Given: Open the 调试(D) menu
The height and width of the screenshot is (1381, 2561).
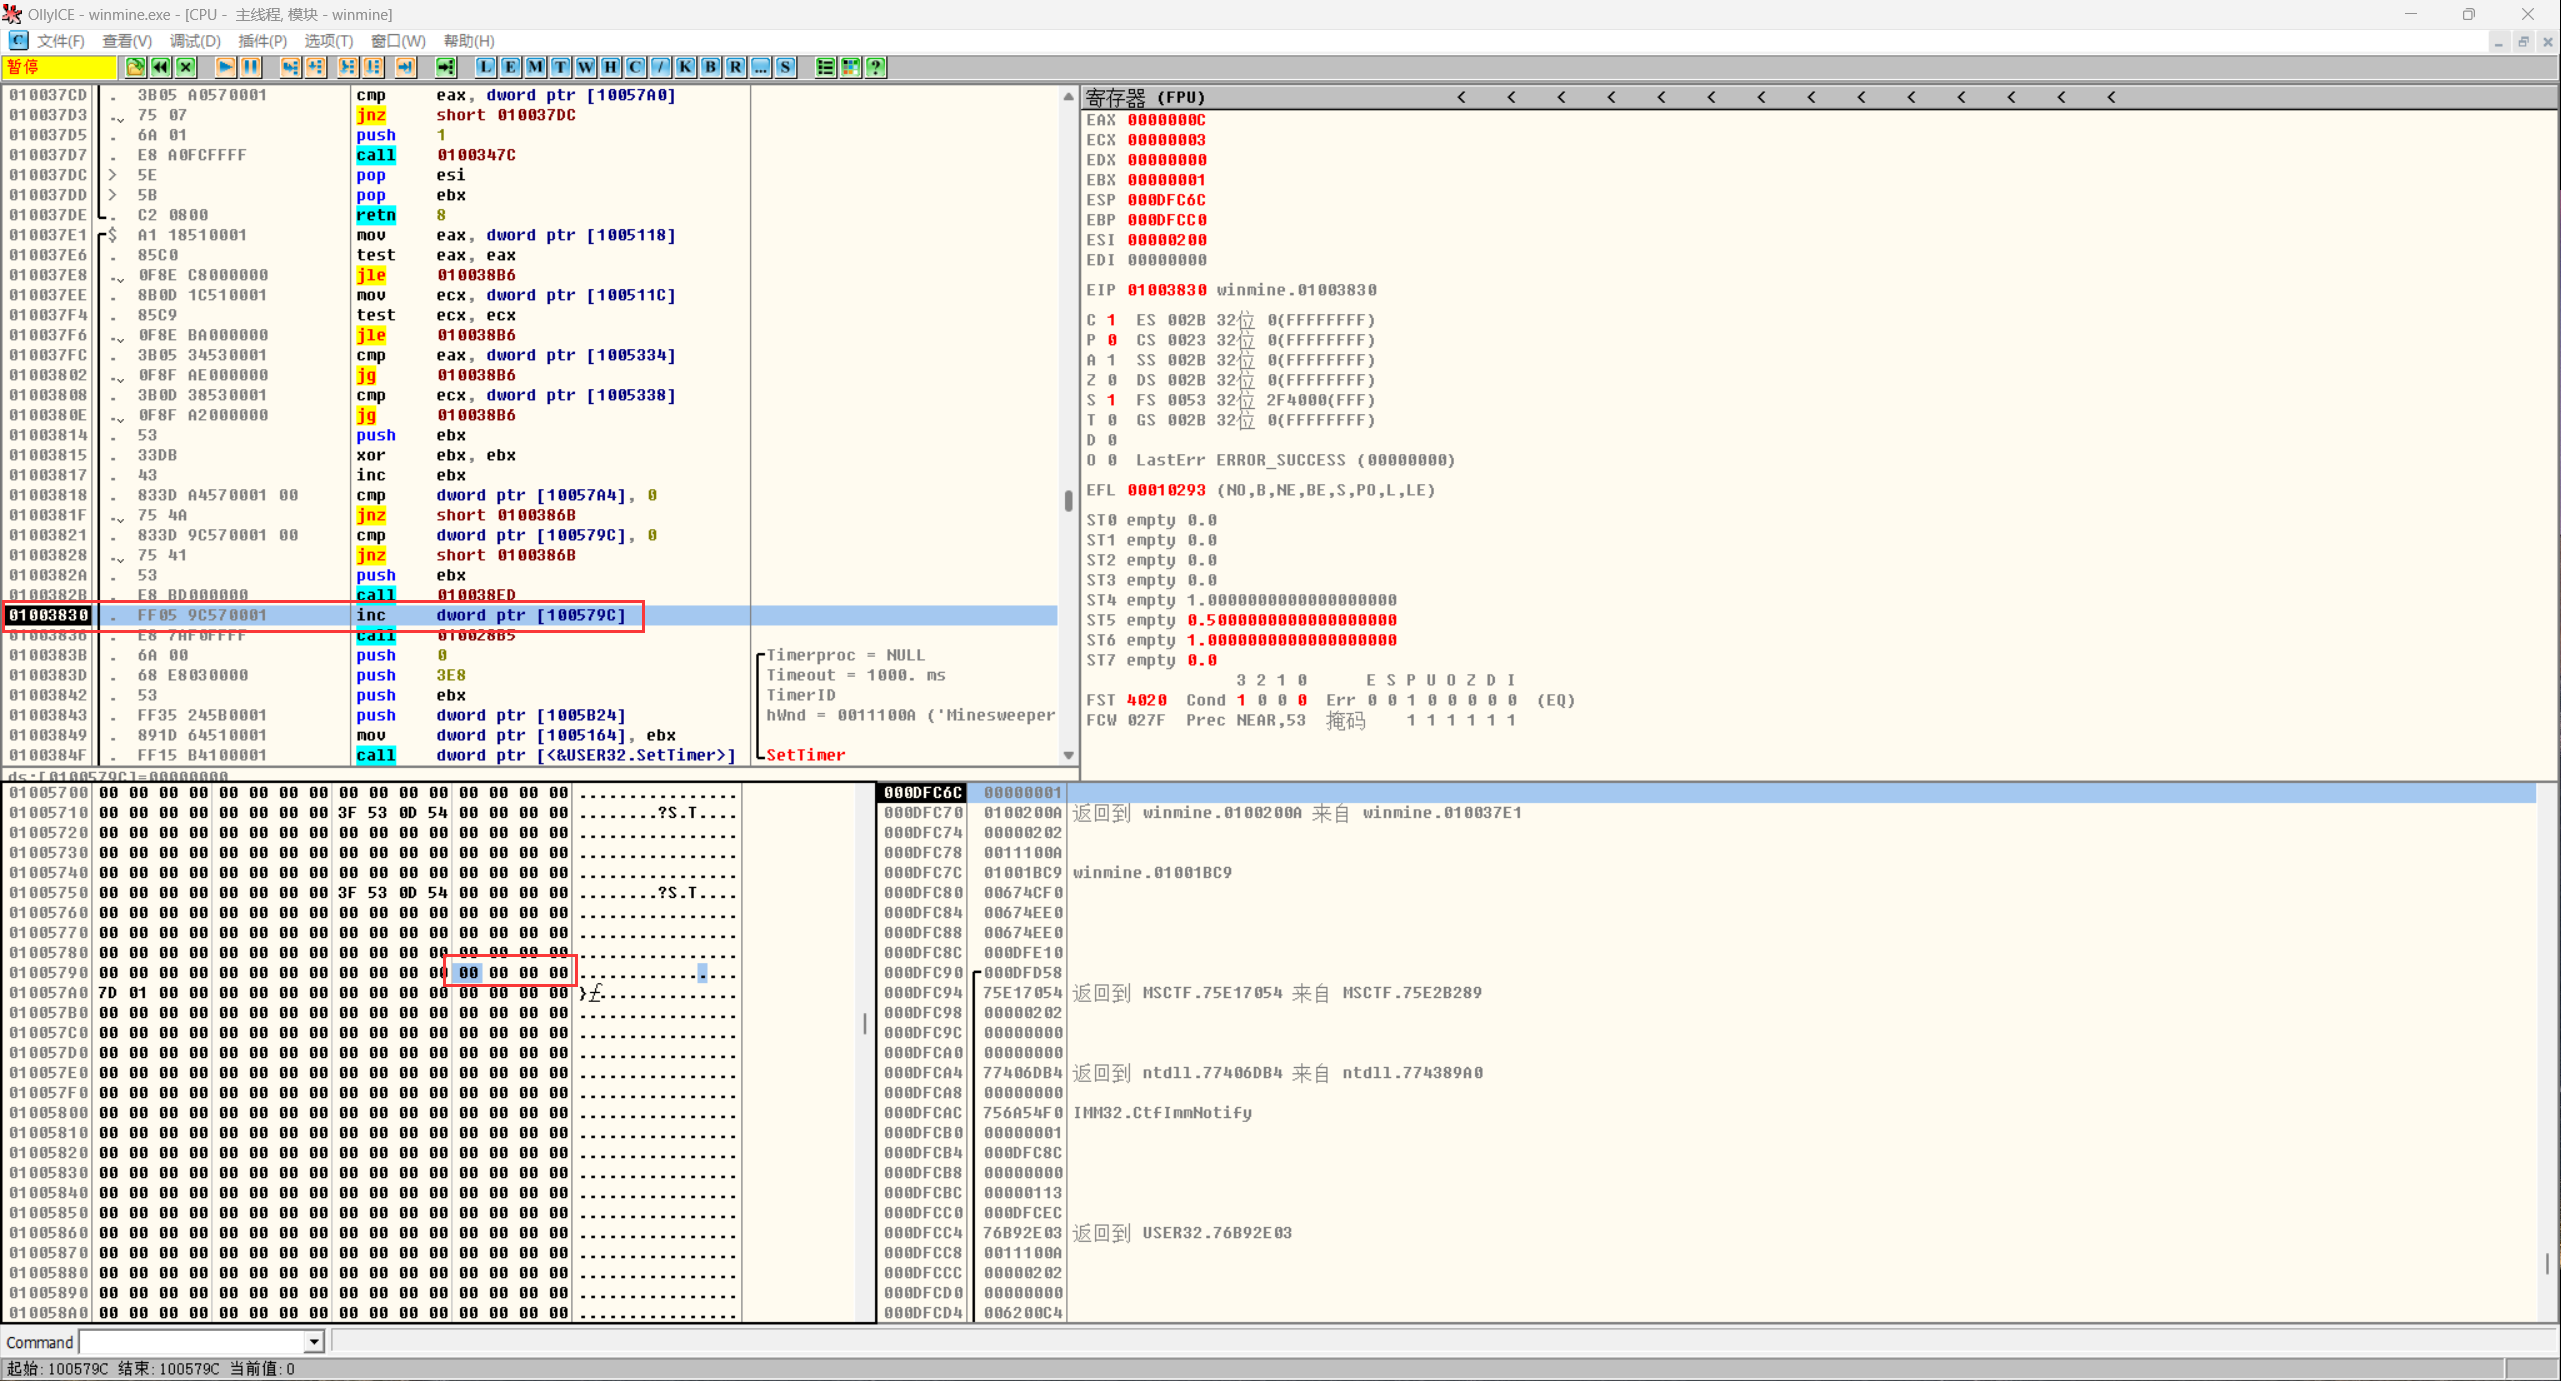Looking at the screenshot, I should point(195,41).
